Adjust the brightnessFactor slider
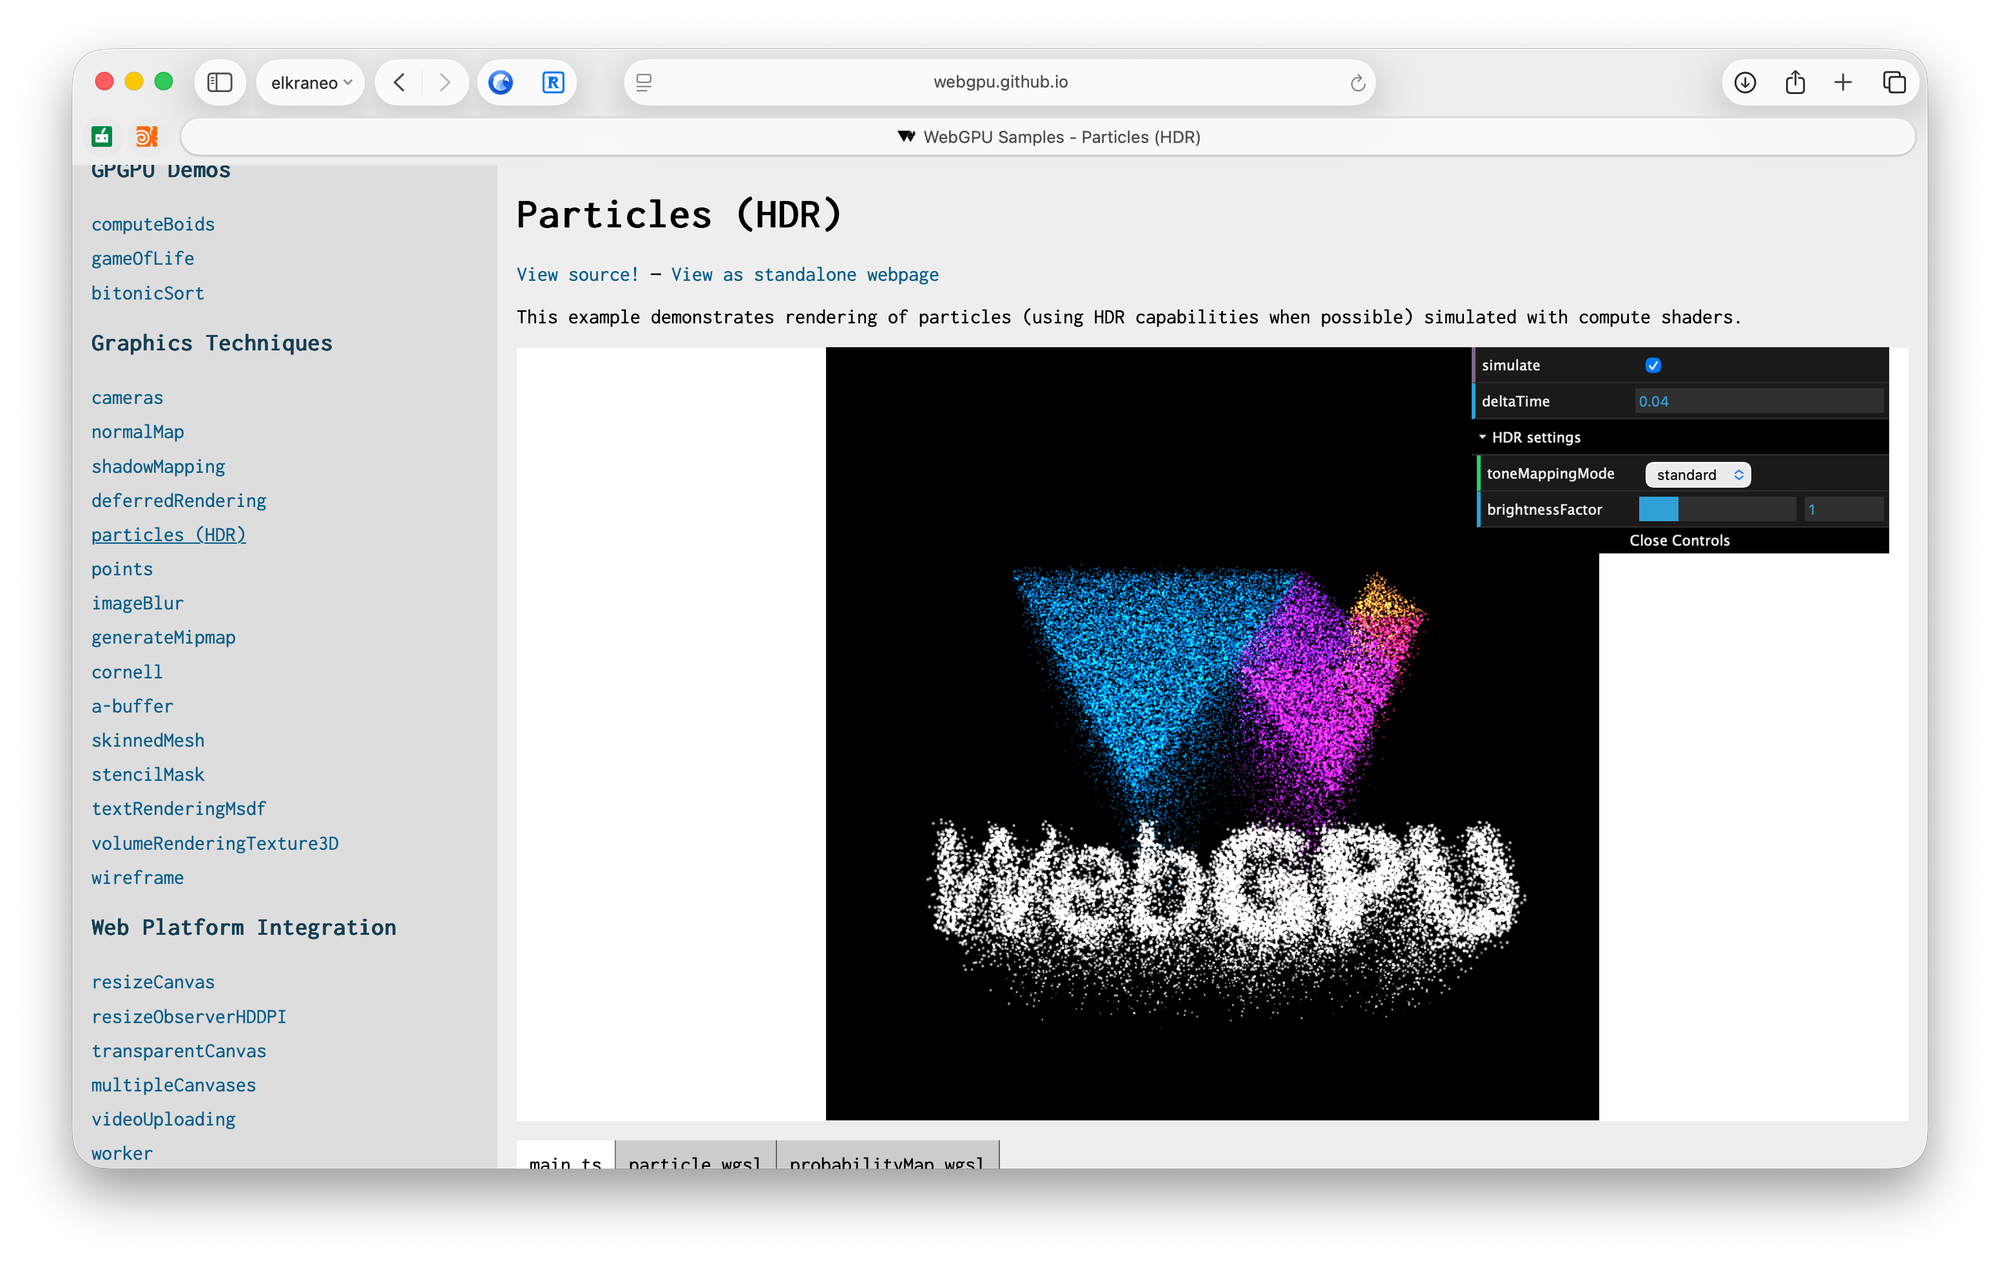 click(x=1716, y=509)
